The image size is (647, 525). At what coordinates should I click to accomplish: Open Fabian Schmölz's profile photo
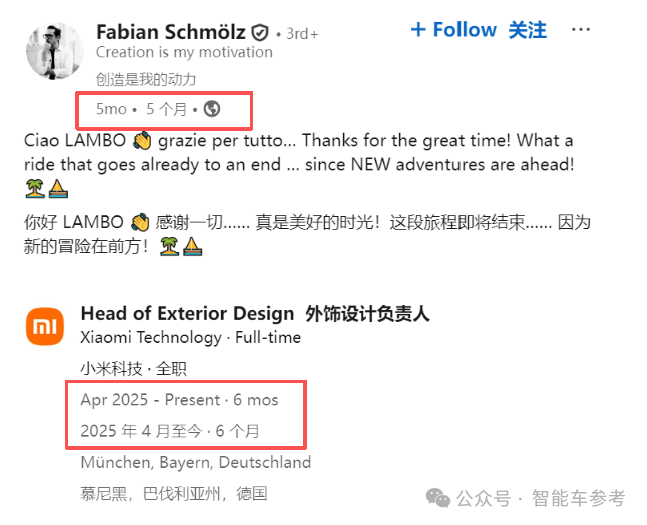[x=54, y=51]
